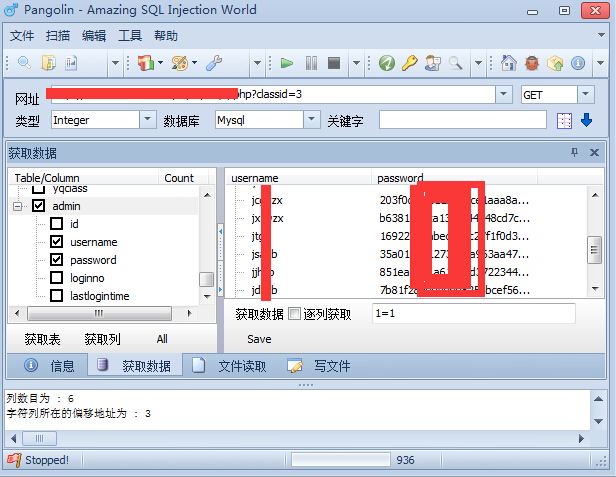Click the 关键字 keyword input field
The image size is (616, 477).
coord(463,120)
